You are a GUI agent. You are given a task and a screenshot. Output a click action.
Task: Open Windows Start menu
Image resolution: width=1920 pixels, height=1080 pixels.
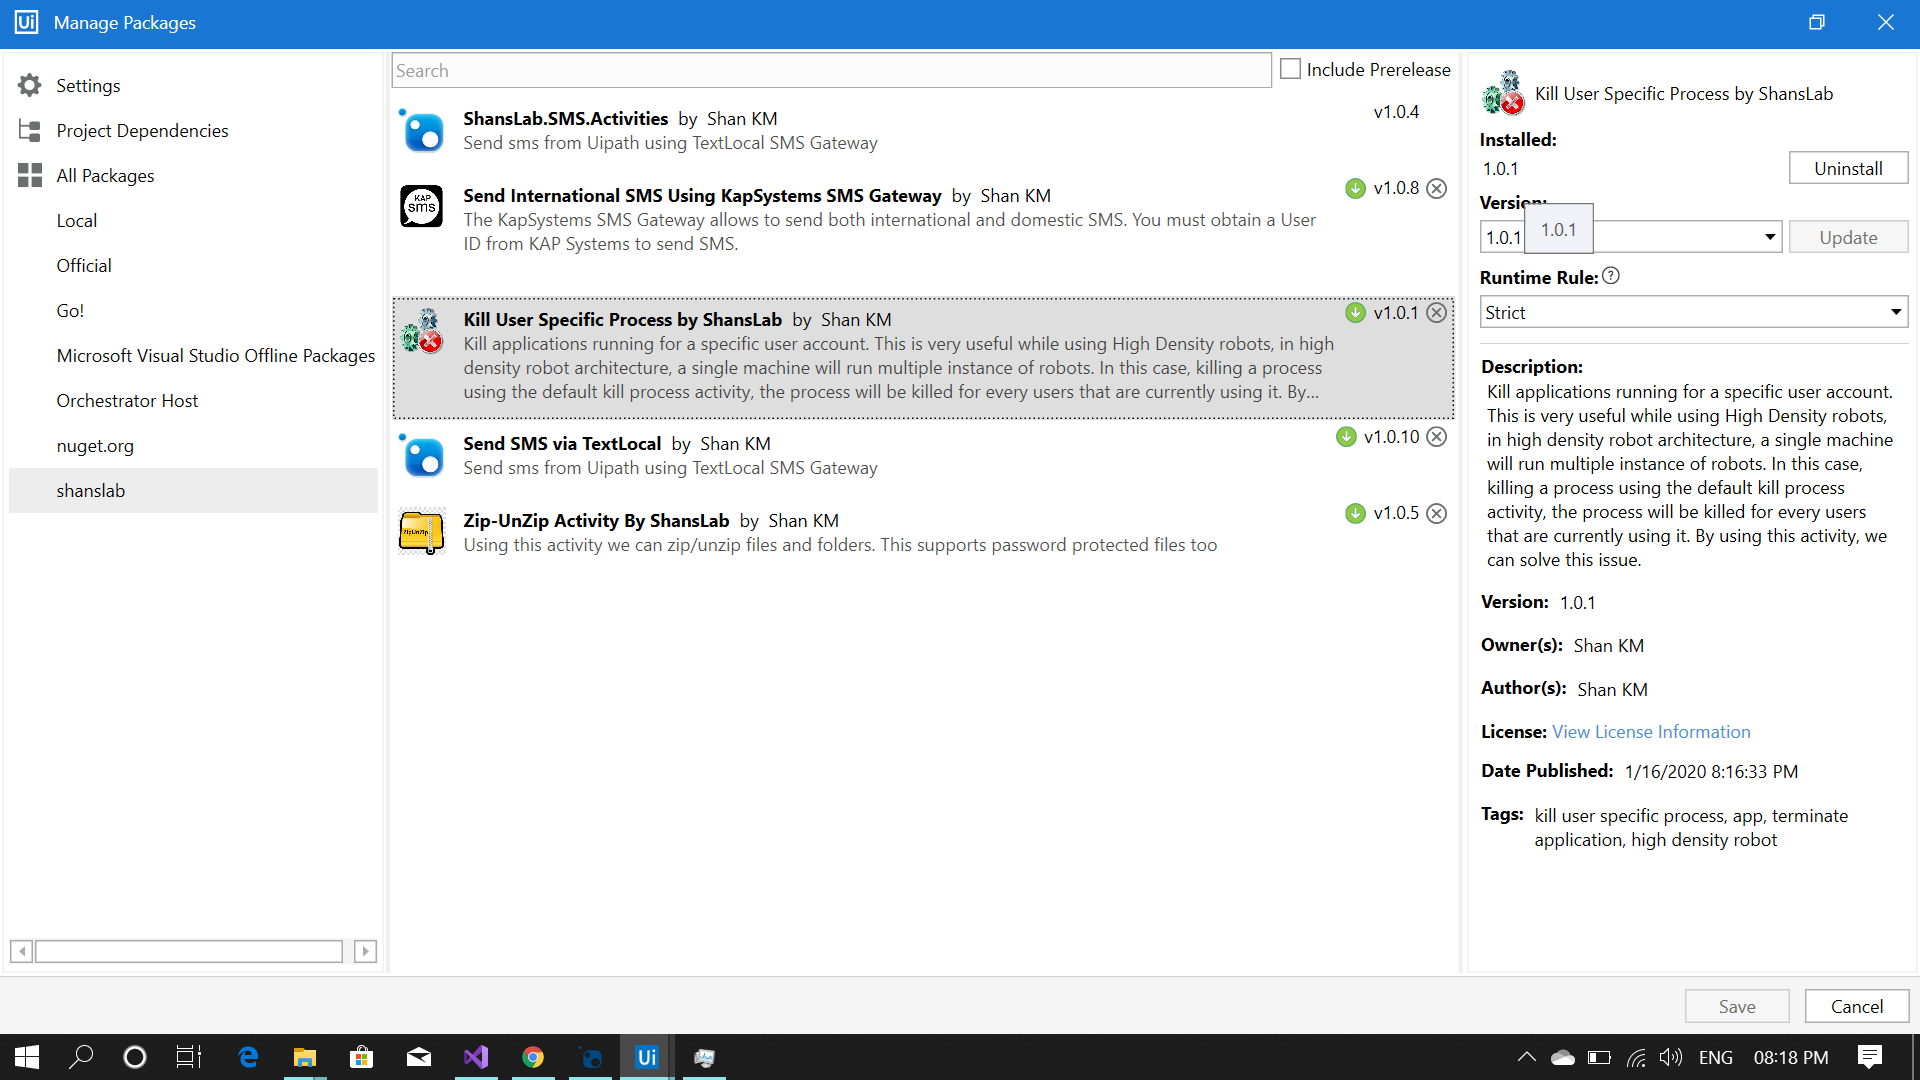click(x=27, y=1057)
